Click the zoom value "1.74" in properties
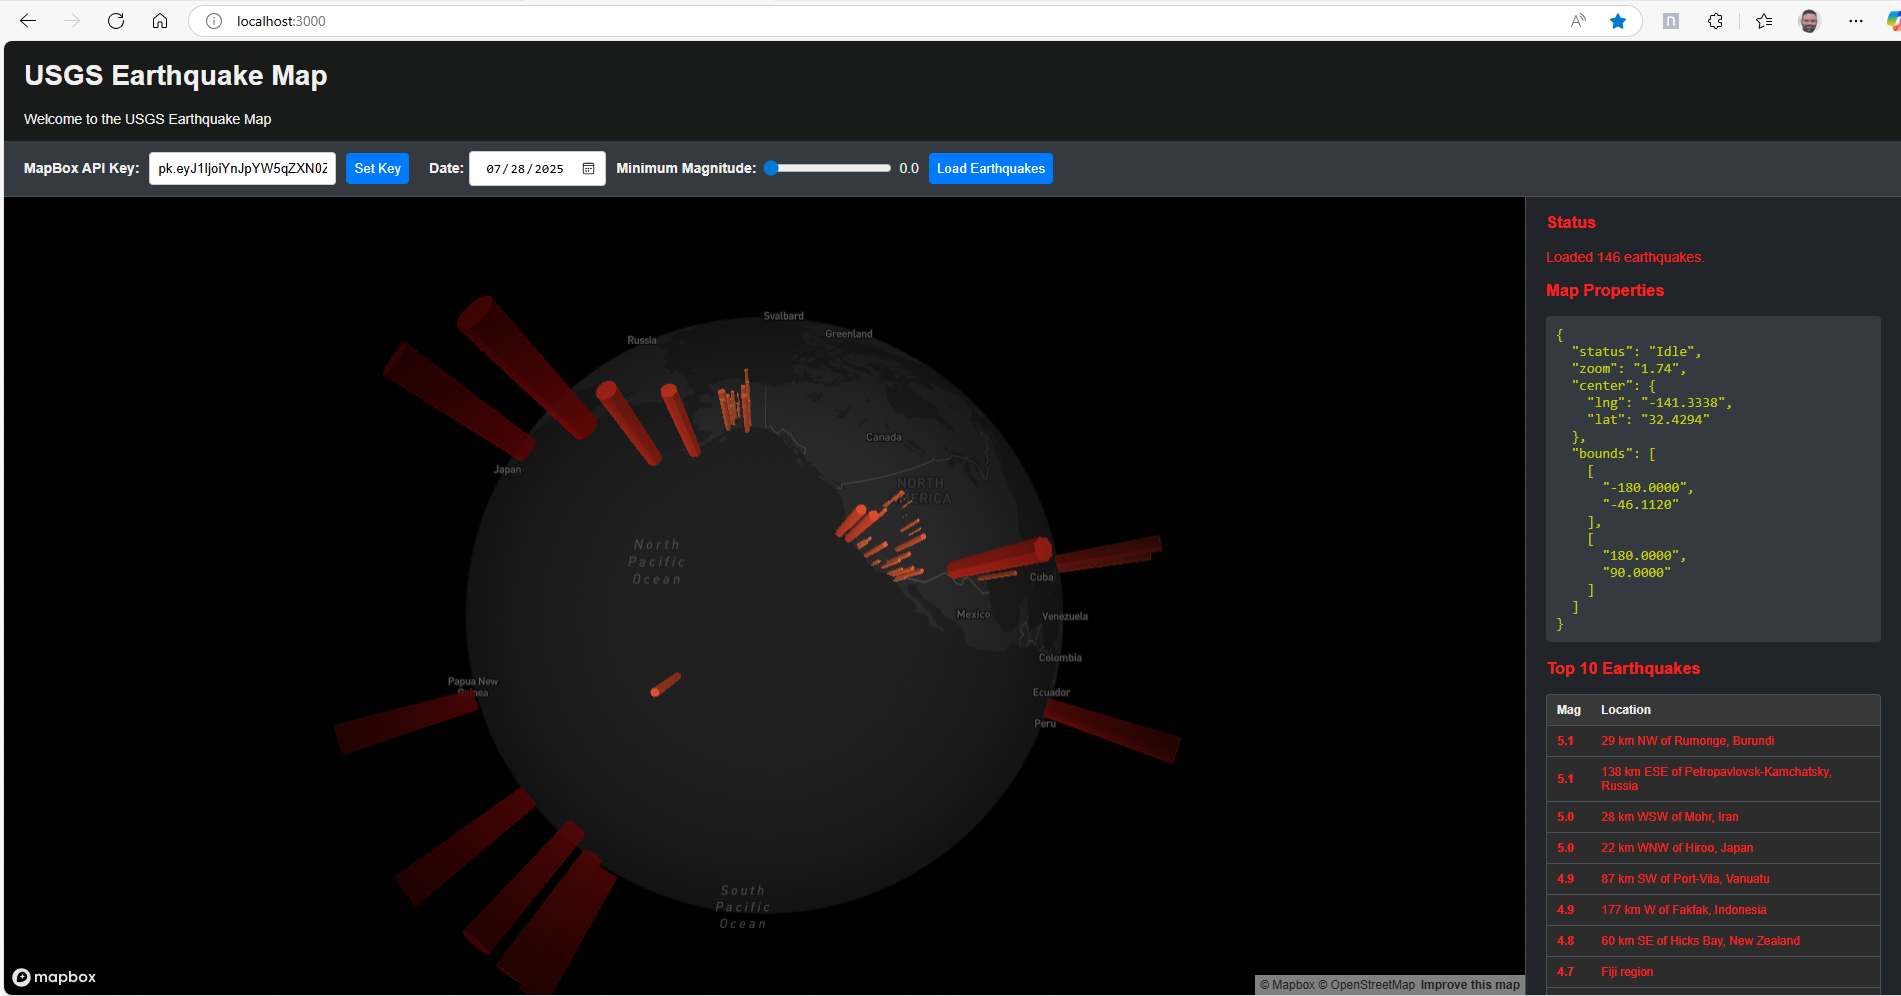The width and height of the screenshot is (1901, 996). pyautogui.click(x=1656, y=369)
